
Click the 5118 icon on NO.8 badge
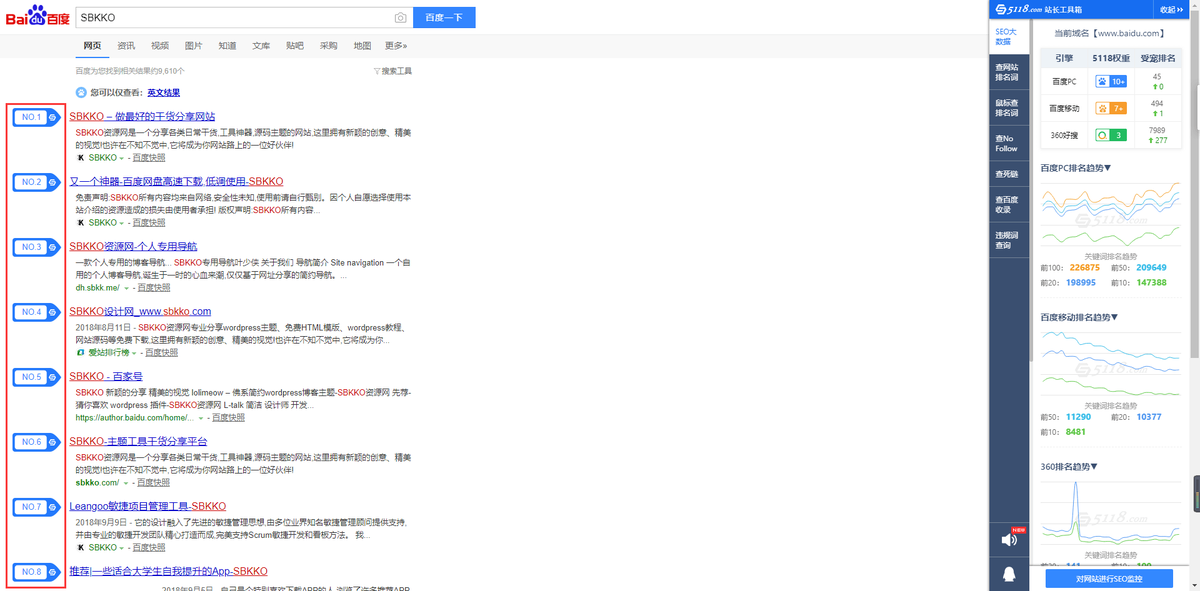52,573
